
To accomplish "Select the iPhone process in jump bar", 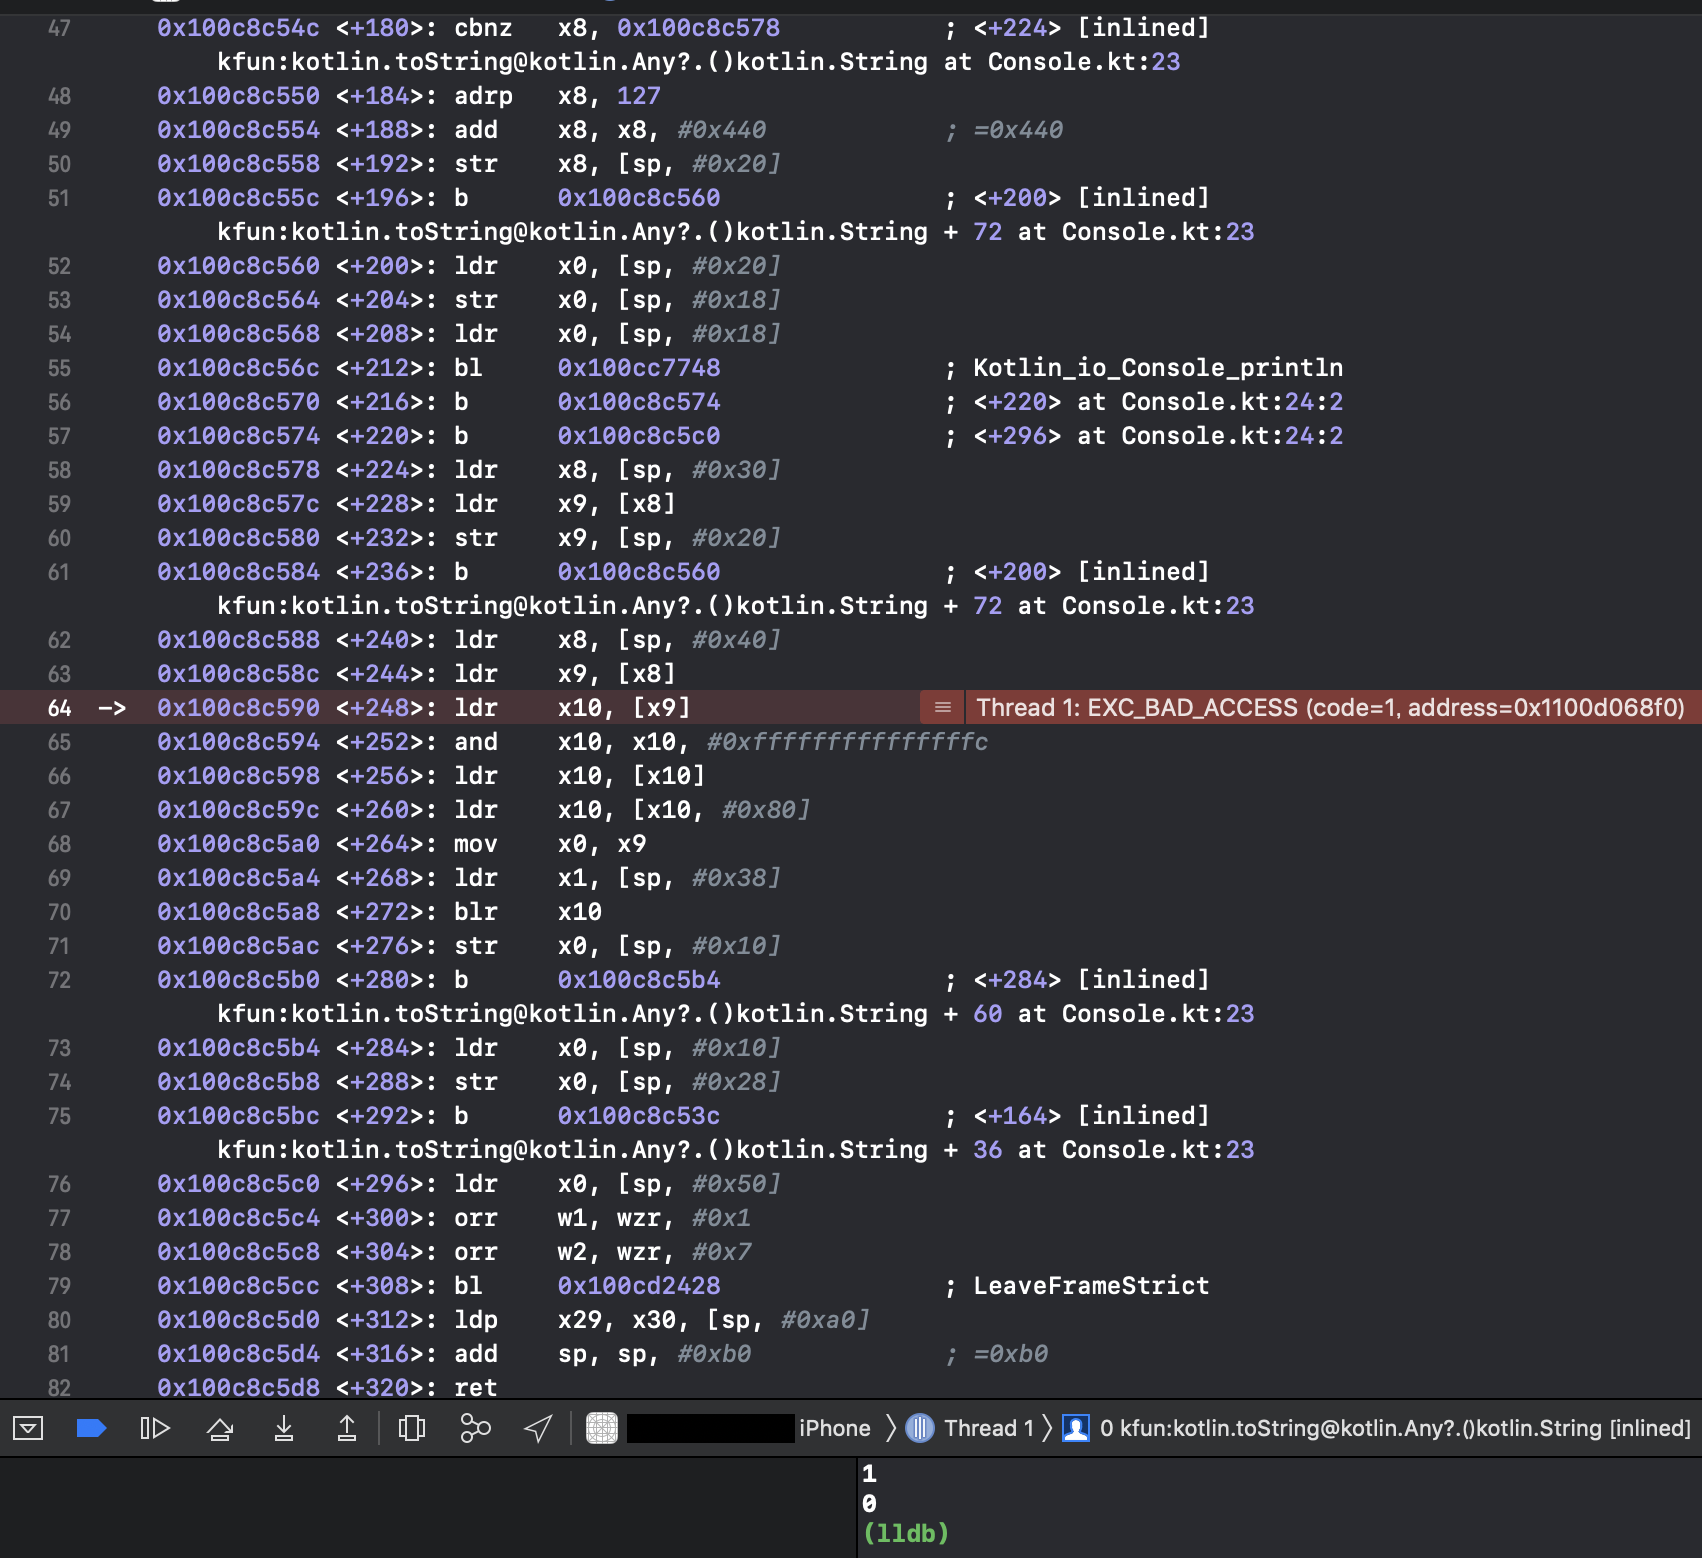I will tap(835, 1428).
